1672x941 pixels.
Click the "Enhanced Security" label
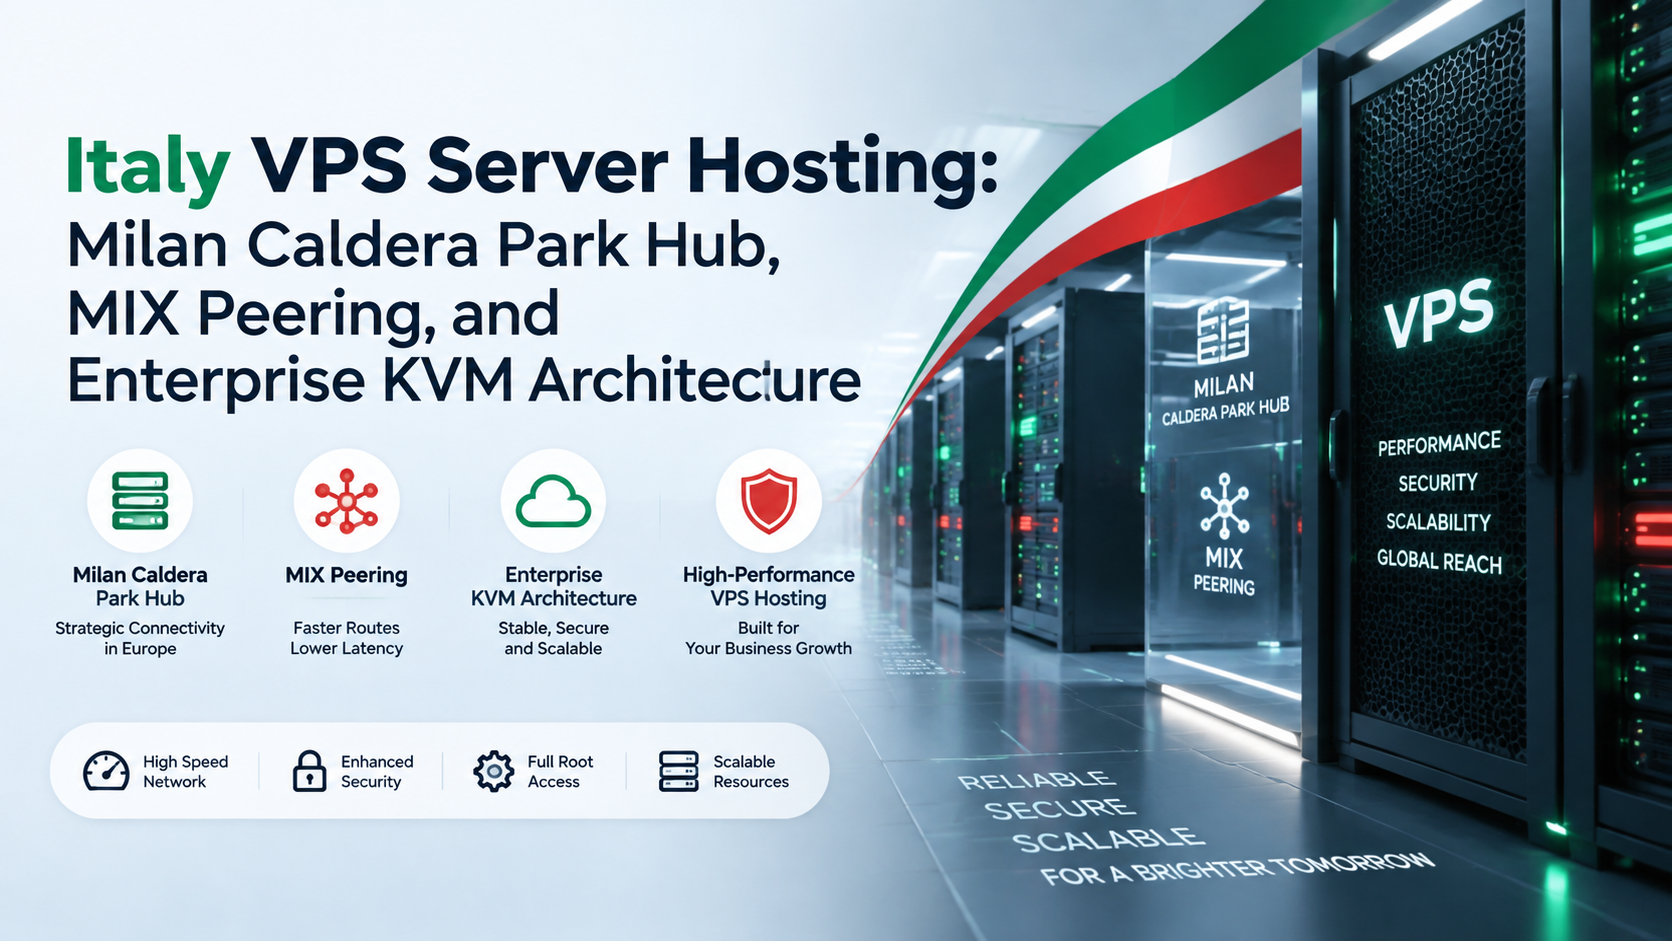coord(377,772)
